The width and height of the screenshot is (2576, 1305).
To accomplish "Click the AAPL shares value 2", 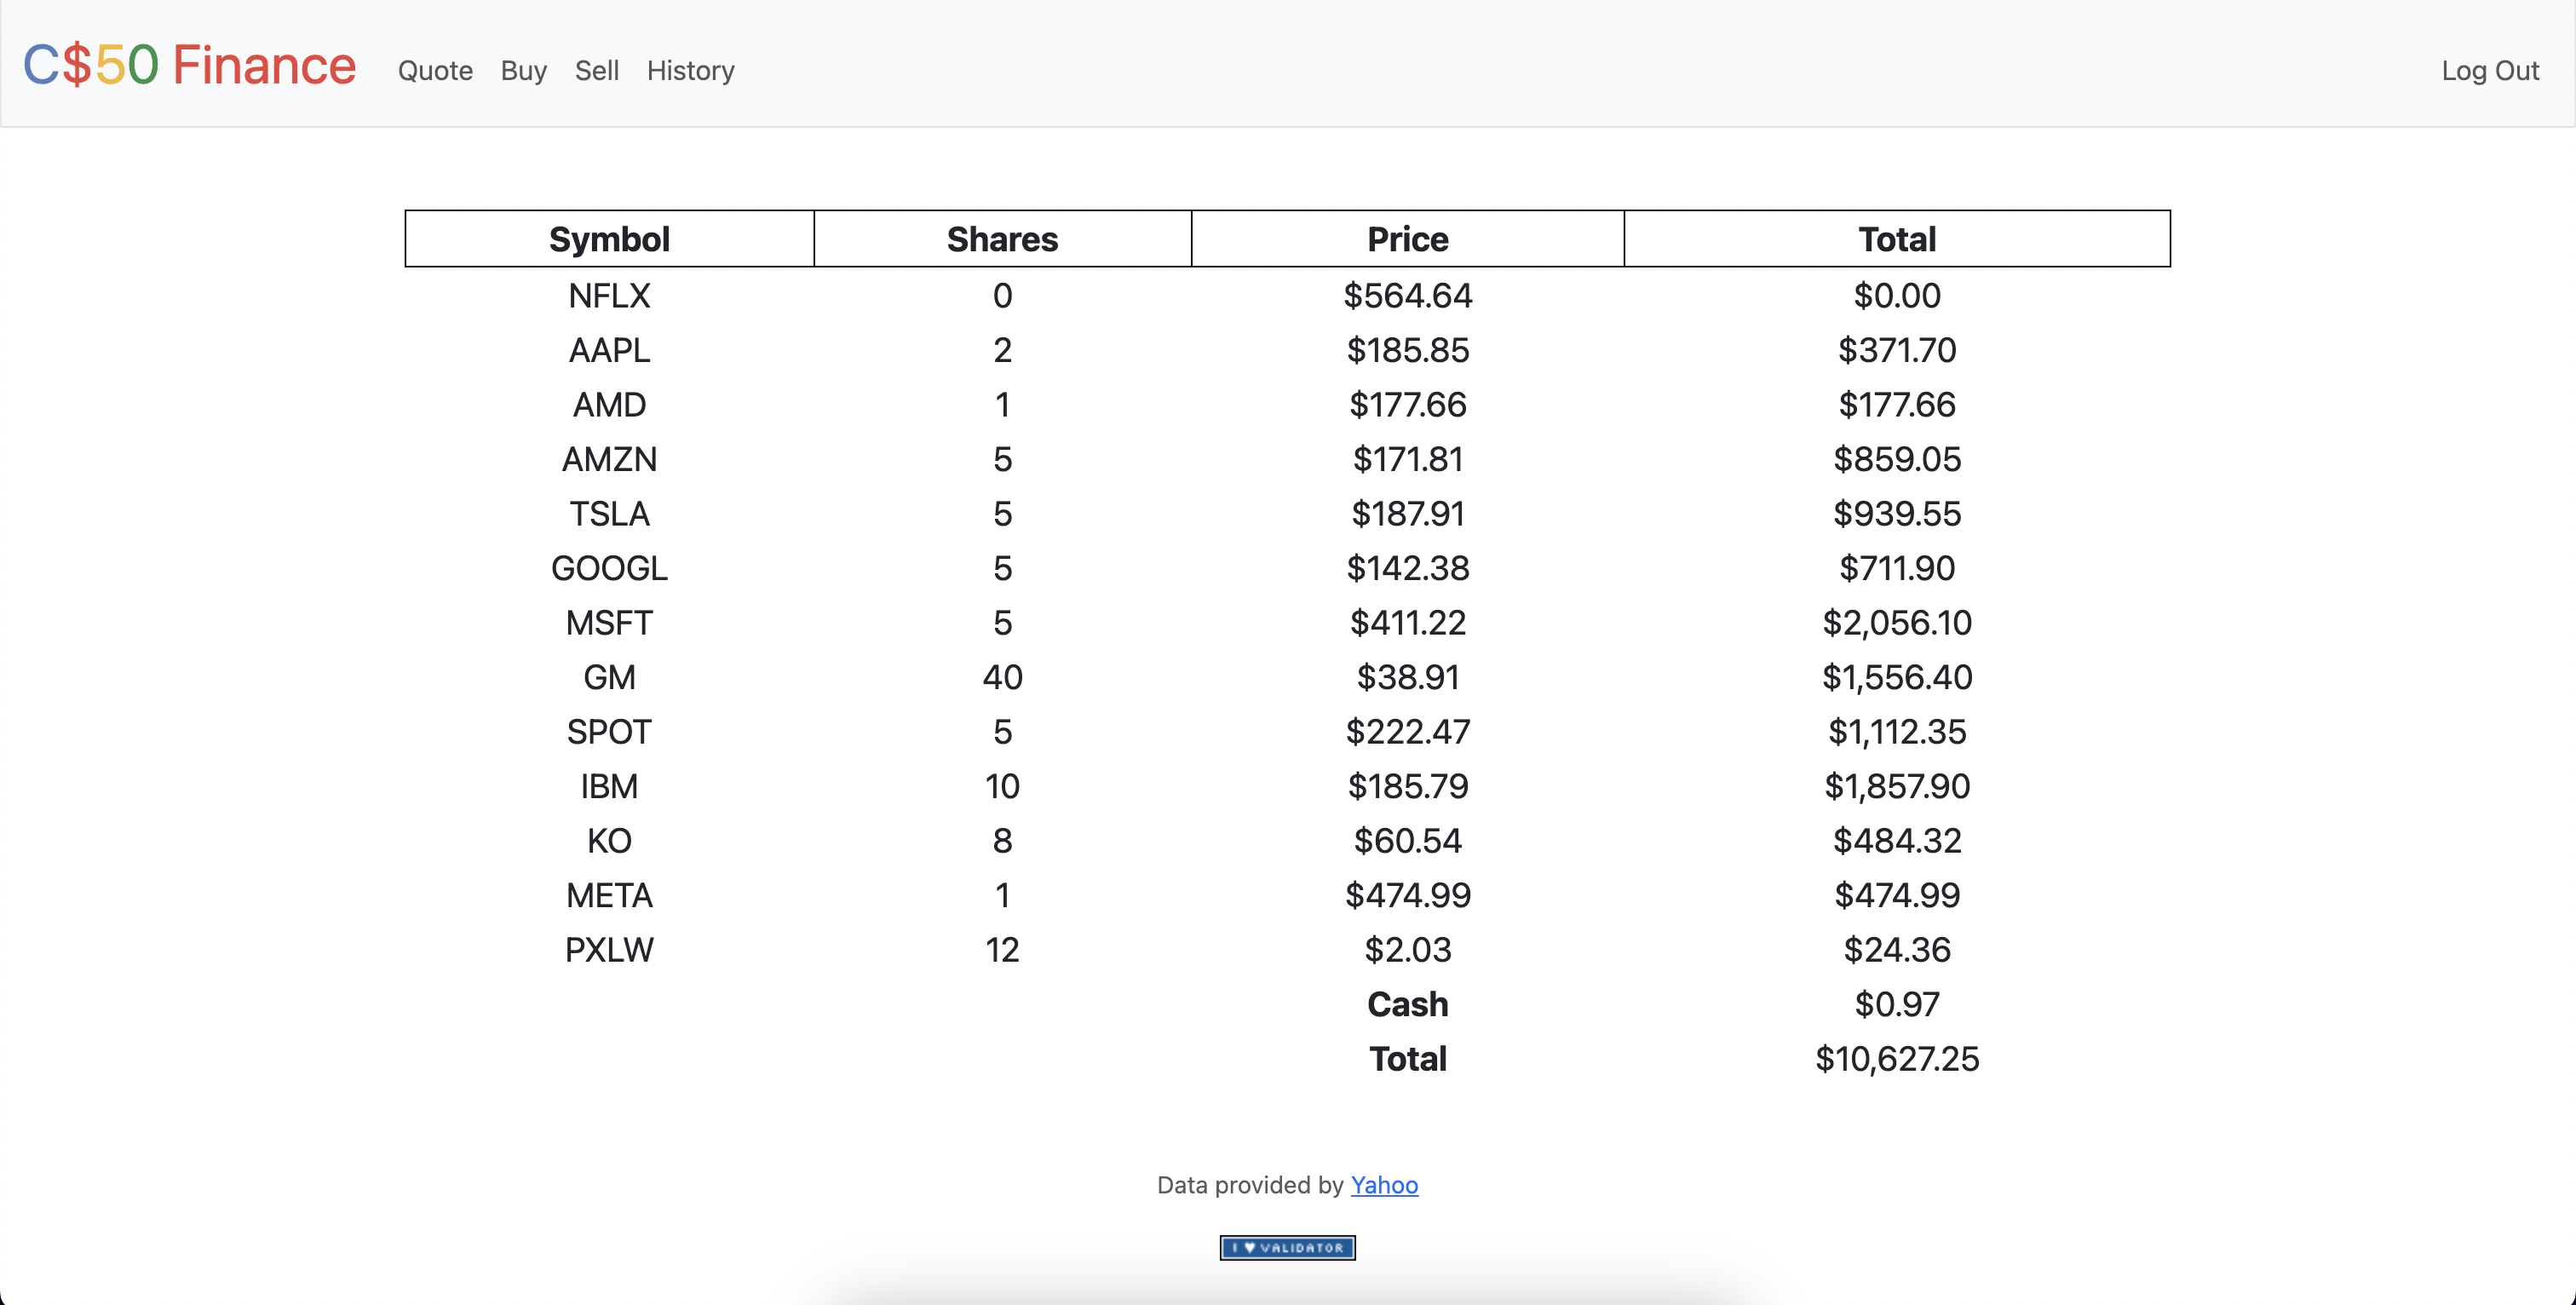I will pos(1002,350).
